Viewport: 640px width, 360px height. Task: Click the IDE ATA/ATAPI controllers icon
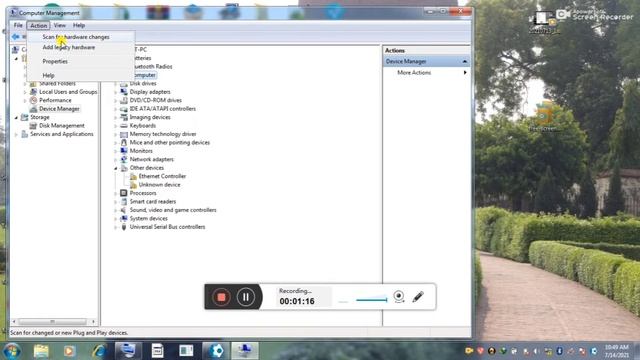(x=124, y=109)
